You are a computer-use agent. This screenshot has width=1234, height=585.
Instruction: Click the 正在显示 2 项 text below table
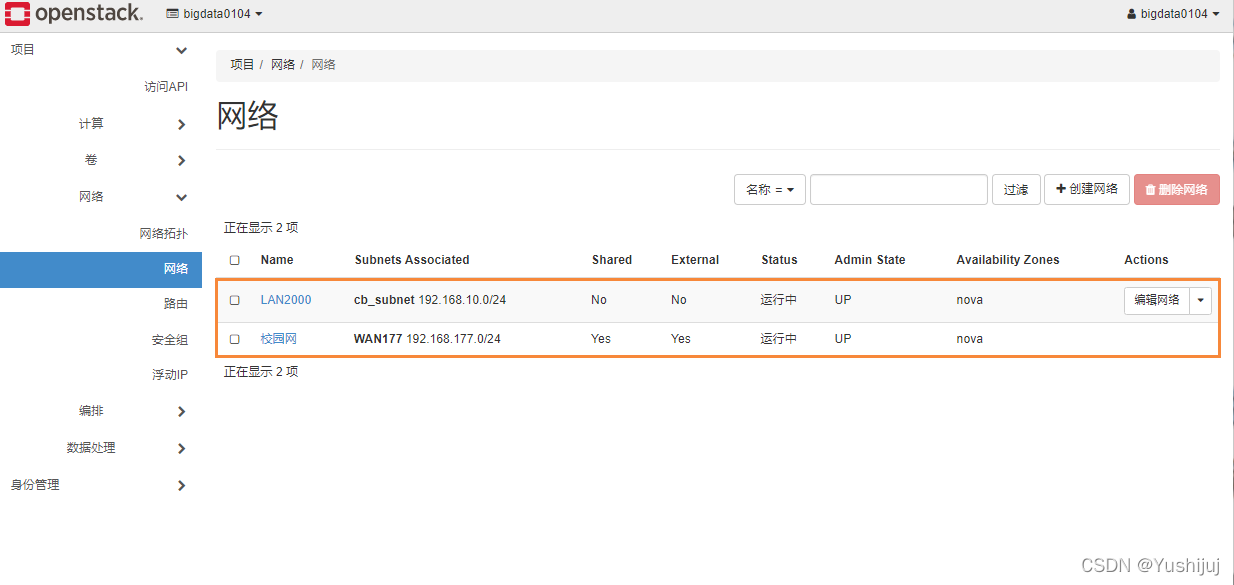pyautogui.click(x=261, y=372)
